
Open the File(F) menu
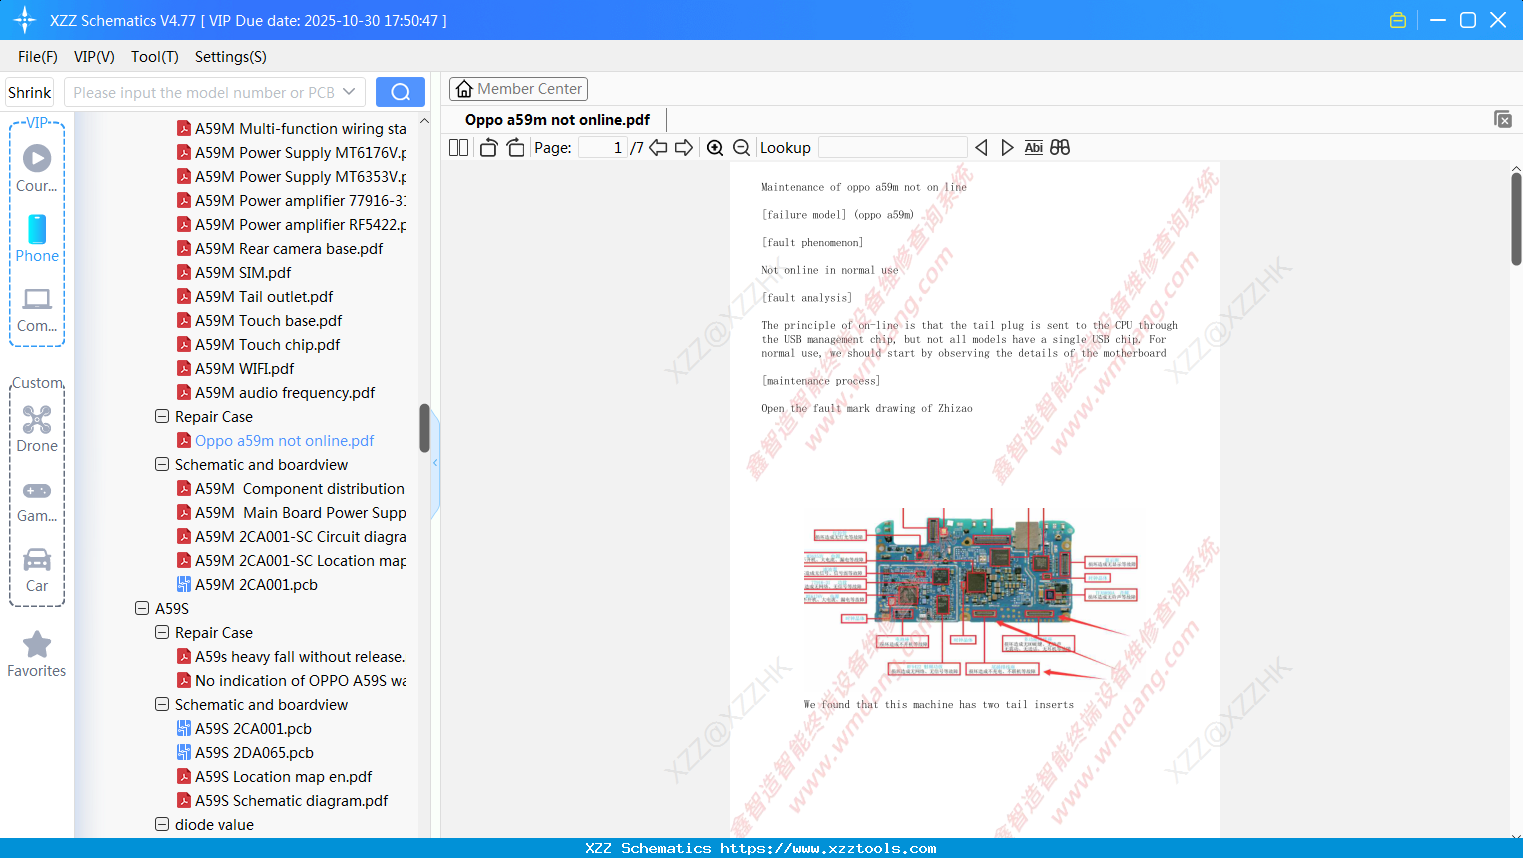click(x=38, y=57)
